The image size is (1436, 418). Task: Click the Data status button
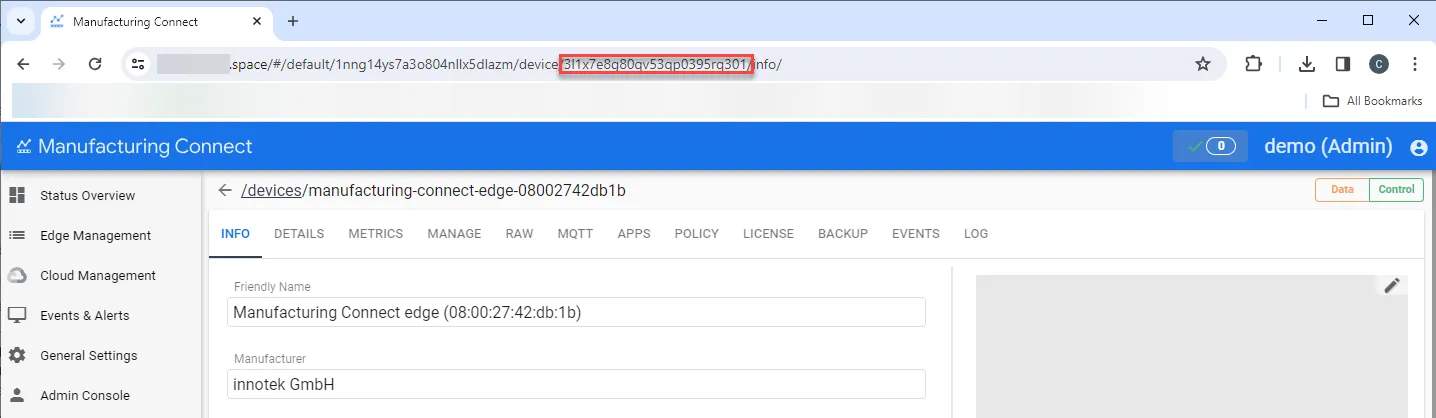pyautogui.click(x=1342, y=190)
